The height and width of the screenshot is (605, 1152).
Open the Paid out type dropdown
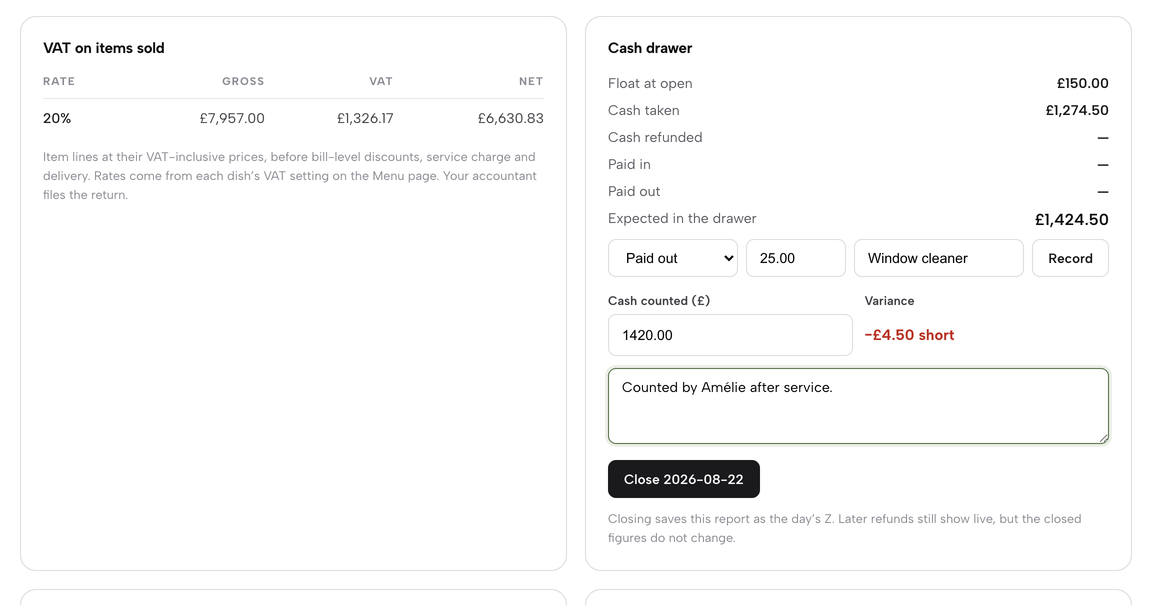click(672, 258)
